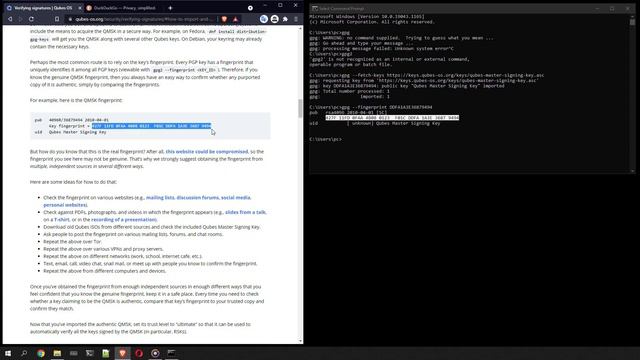Open a new browser tab

point(170,8)
